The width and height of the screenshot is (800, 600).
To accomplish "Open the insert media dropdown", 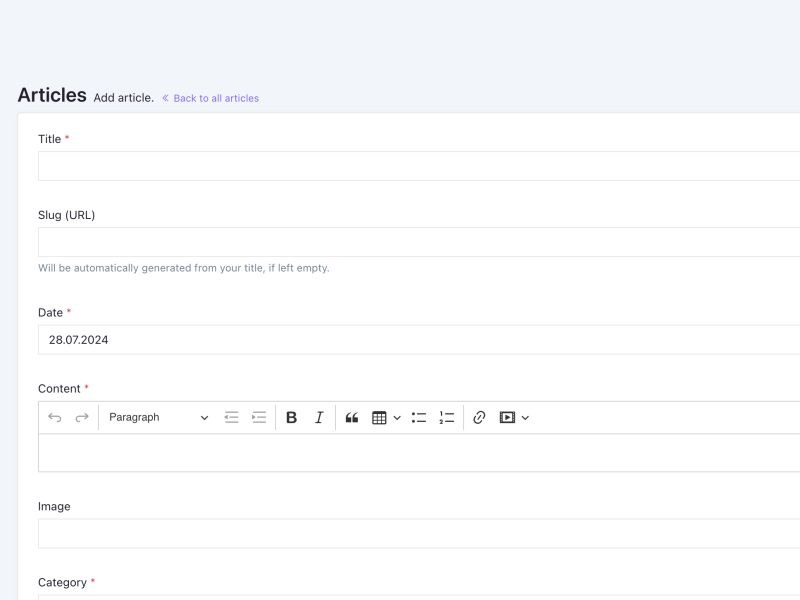I will pos(514,418).
